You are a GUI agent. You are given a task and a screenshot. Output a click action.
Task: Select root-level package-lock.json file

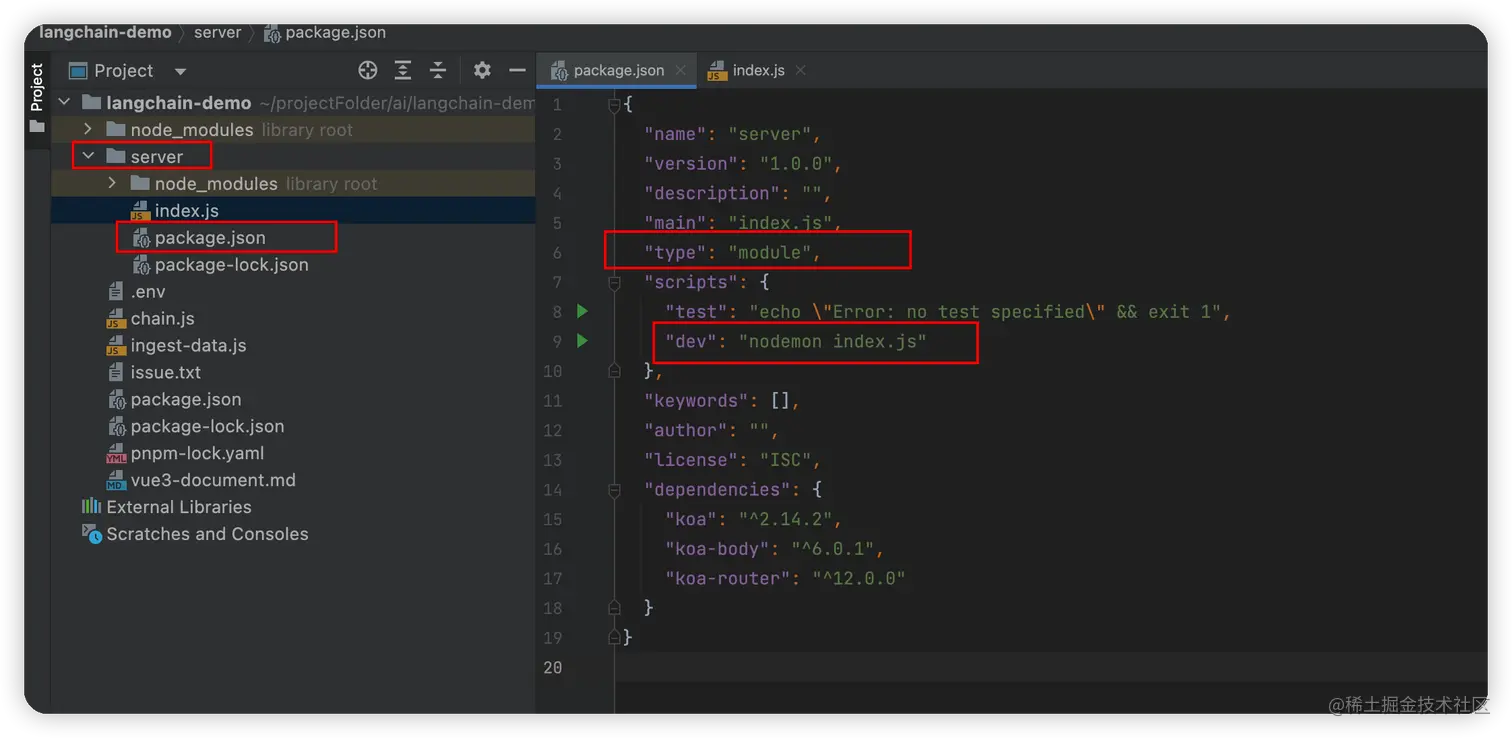[207, 426]
